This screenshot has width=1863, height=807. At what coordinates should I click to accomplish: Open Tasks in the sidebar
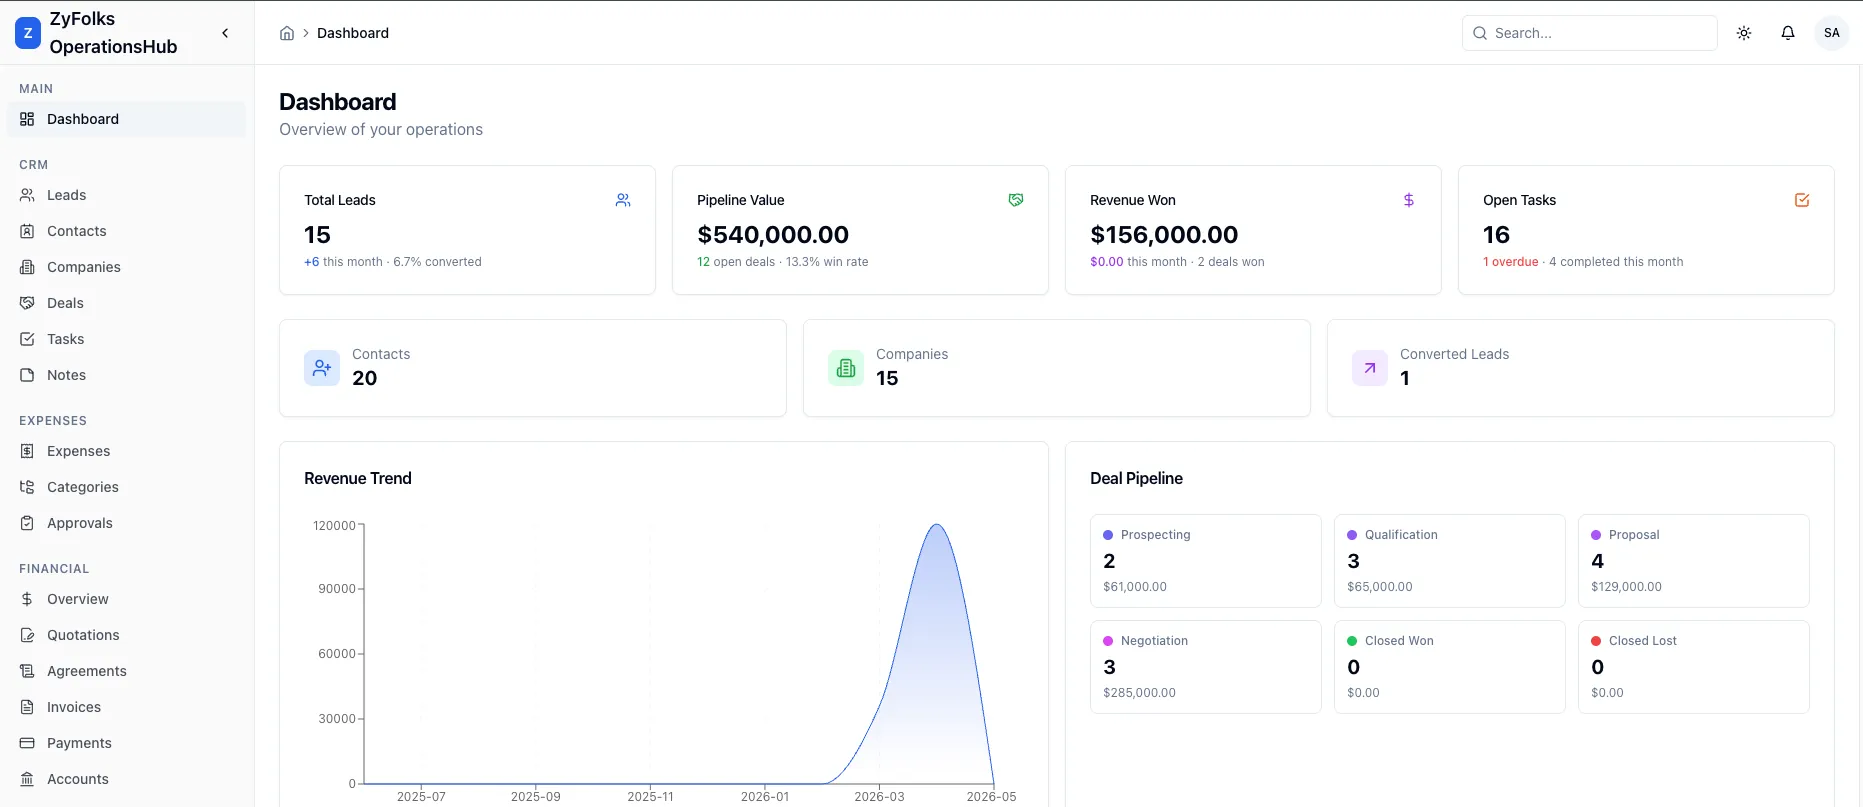click(127, 339)
